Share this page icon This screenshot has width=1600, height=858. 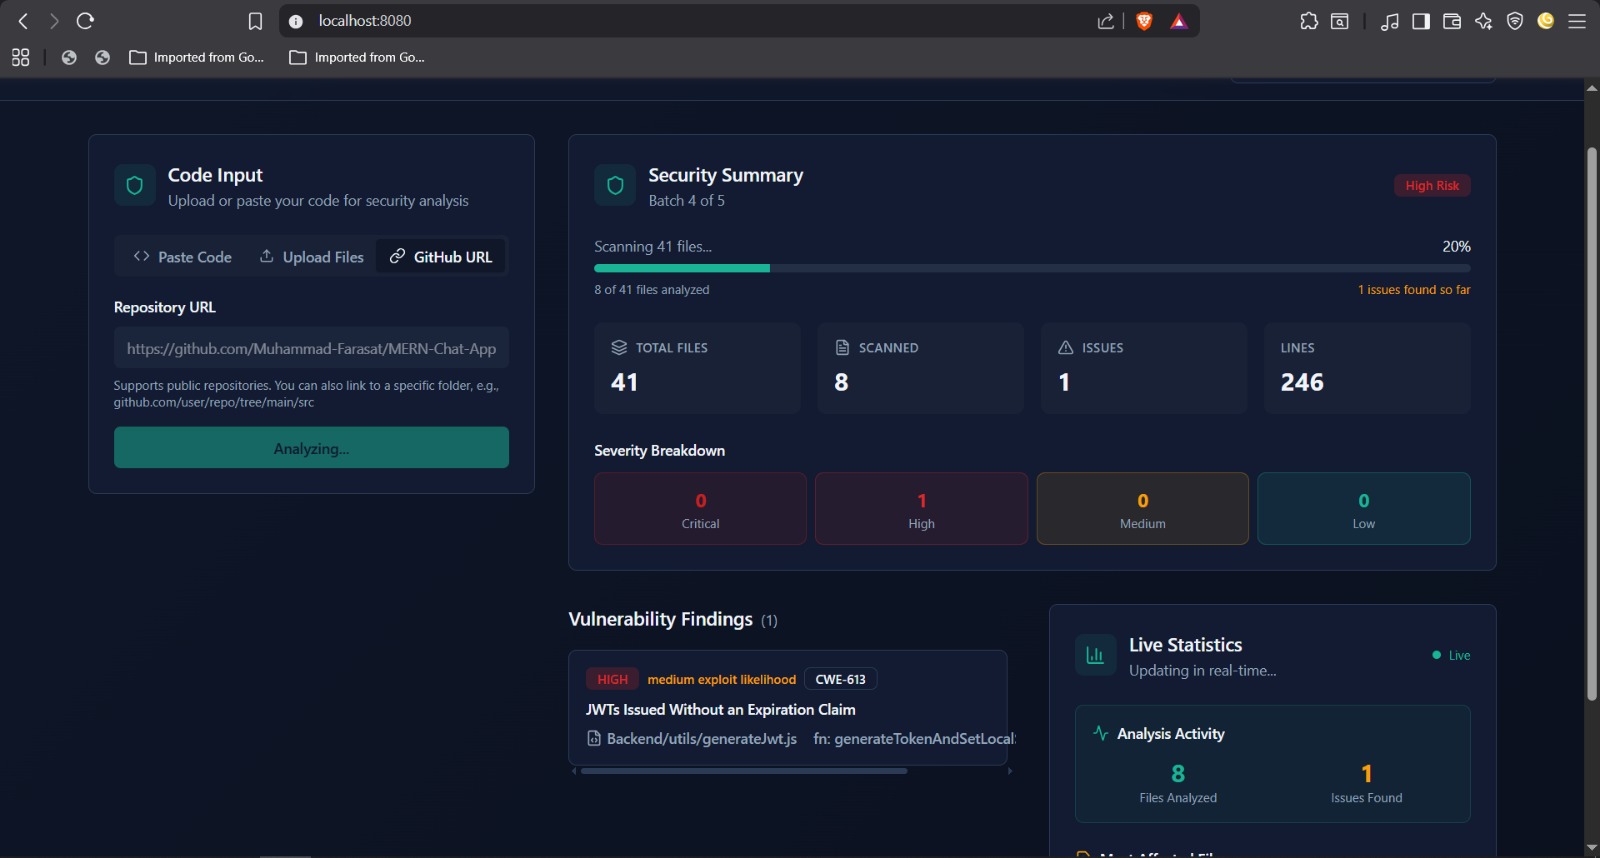[x=1105, y=21]
